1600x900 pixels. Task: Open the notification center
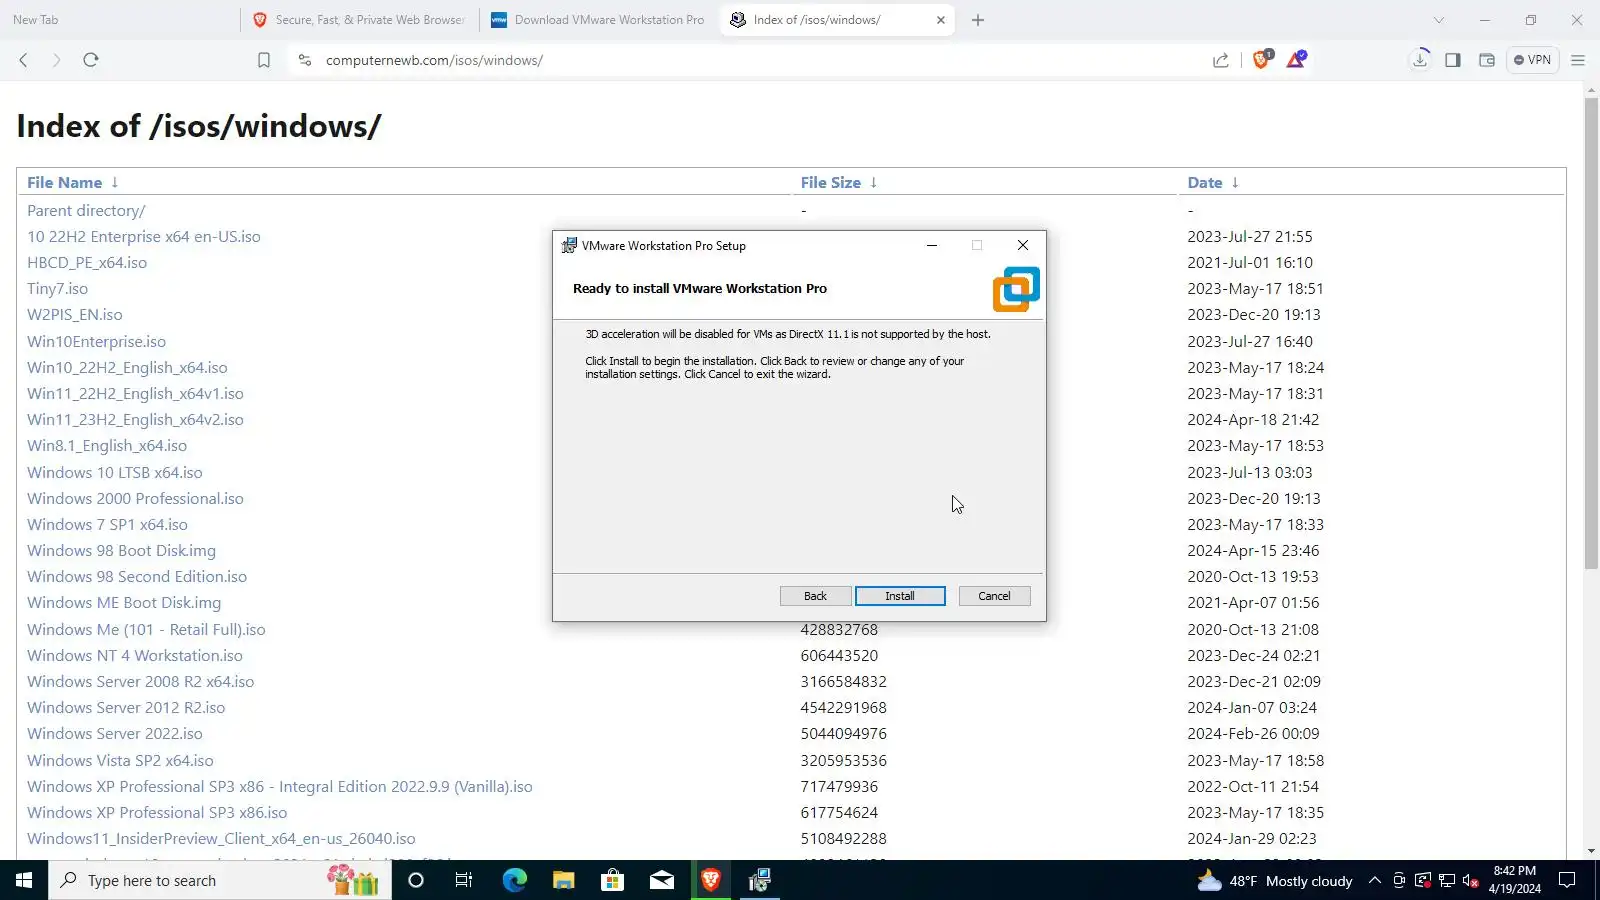(x=1568, y=880)
